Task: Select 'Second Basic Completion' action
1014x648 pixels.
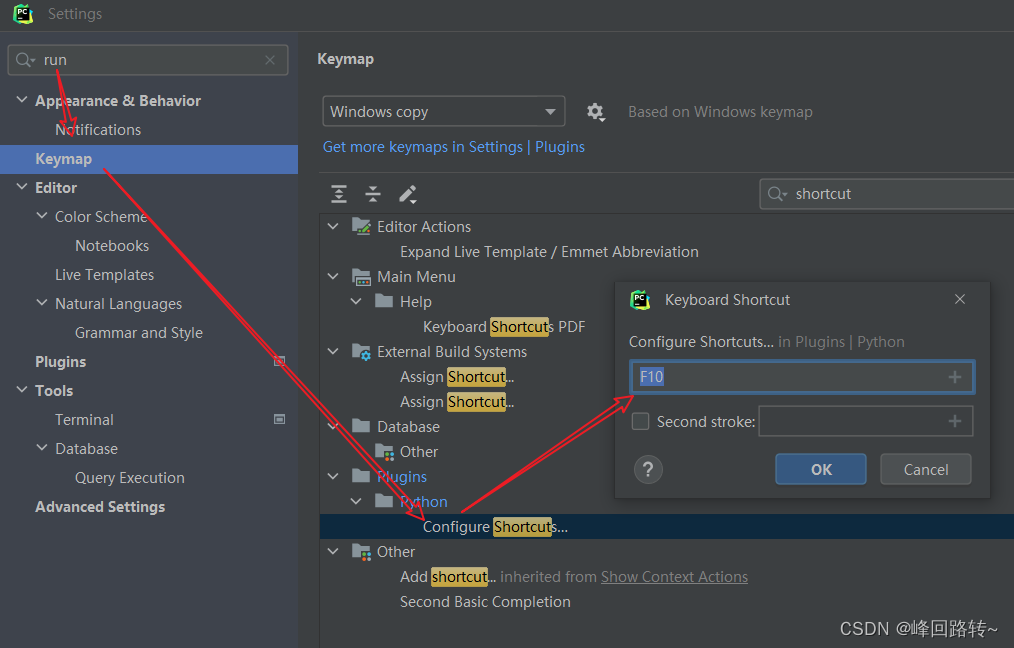Action: point(485,601)
